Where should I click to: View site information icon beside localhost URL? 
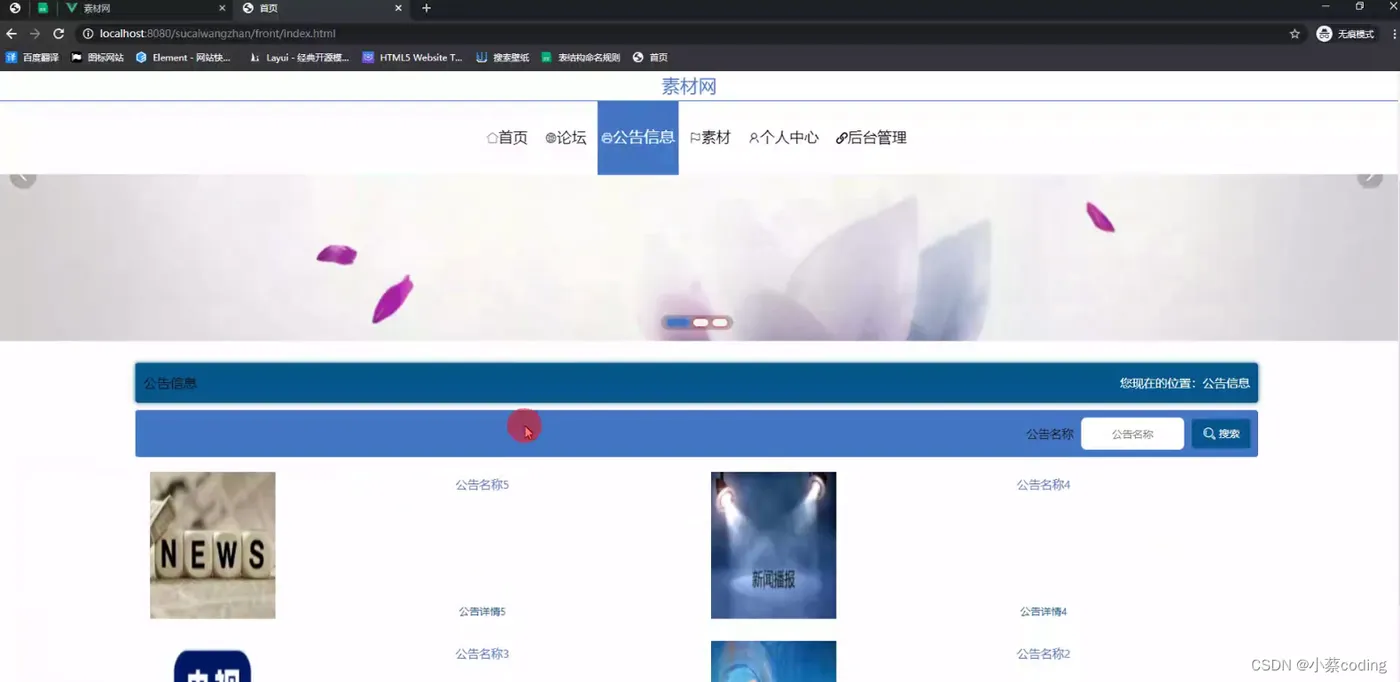click(88, 34)
